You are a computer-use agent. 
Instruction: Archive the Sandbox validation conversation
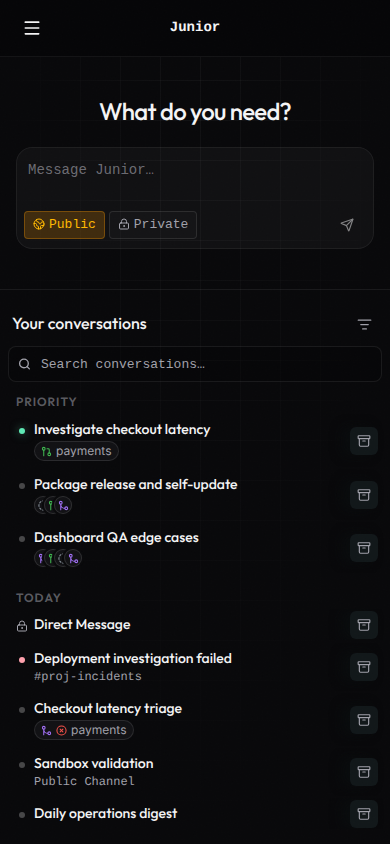tap(364, 772)
